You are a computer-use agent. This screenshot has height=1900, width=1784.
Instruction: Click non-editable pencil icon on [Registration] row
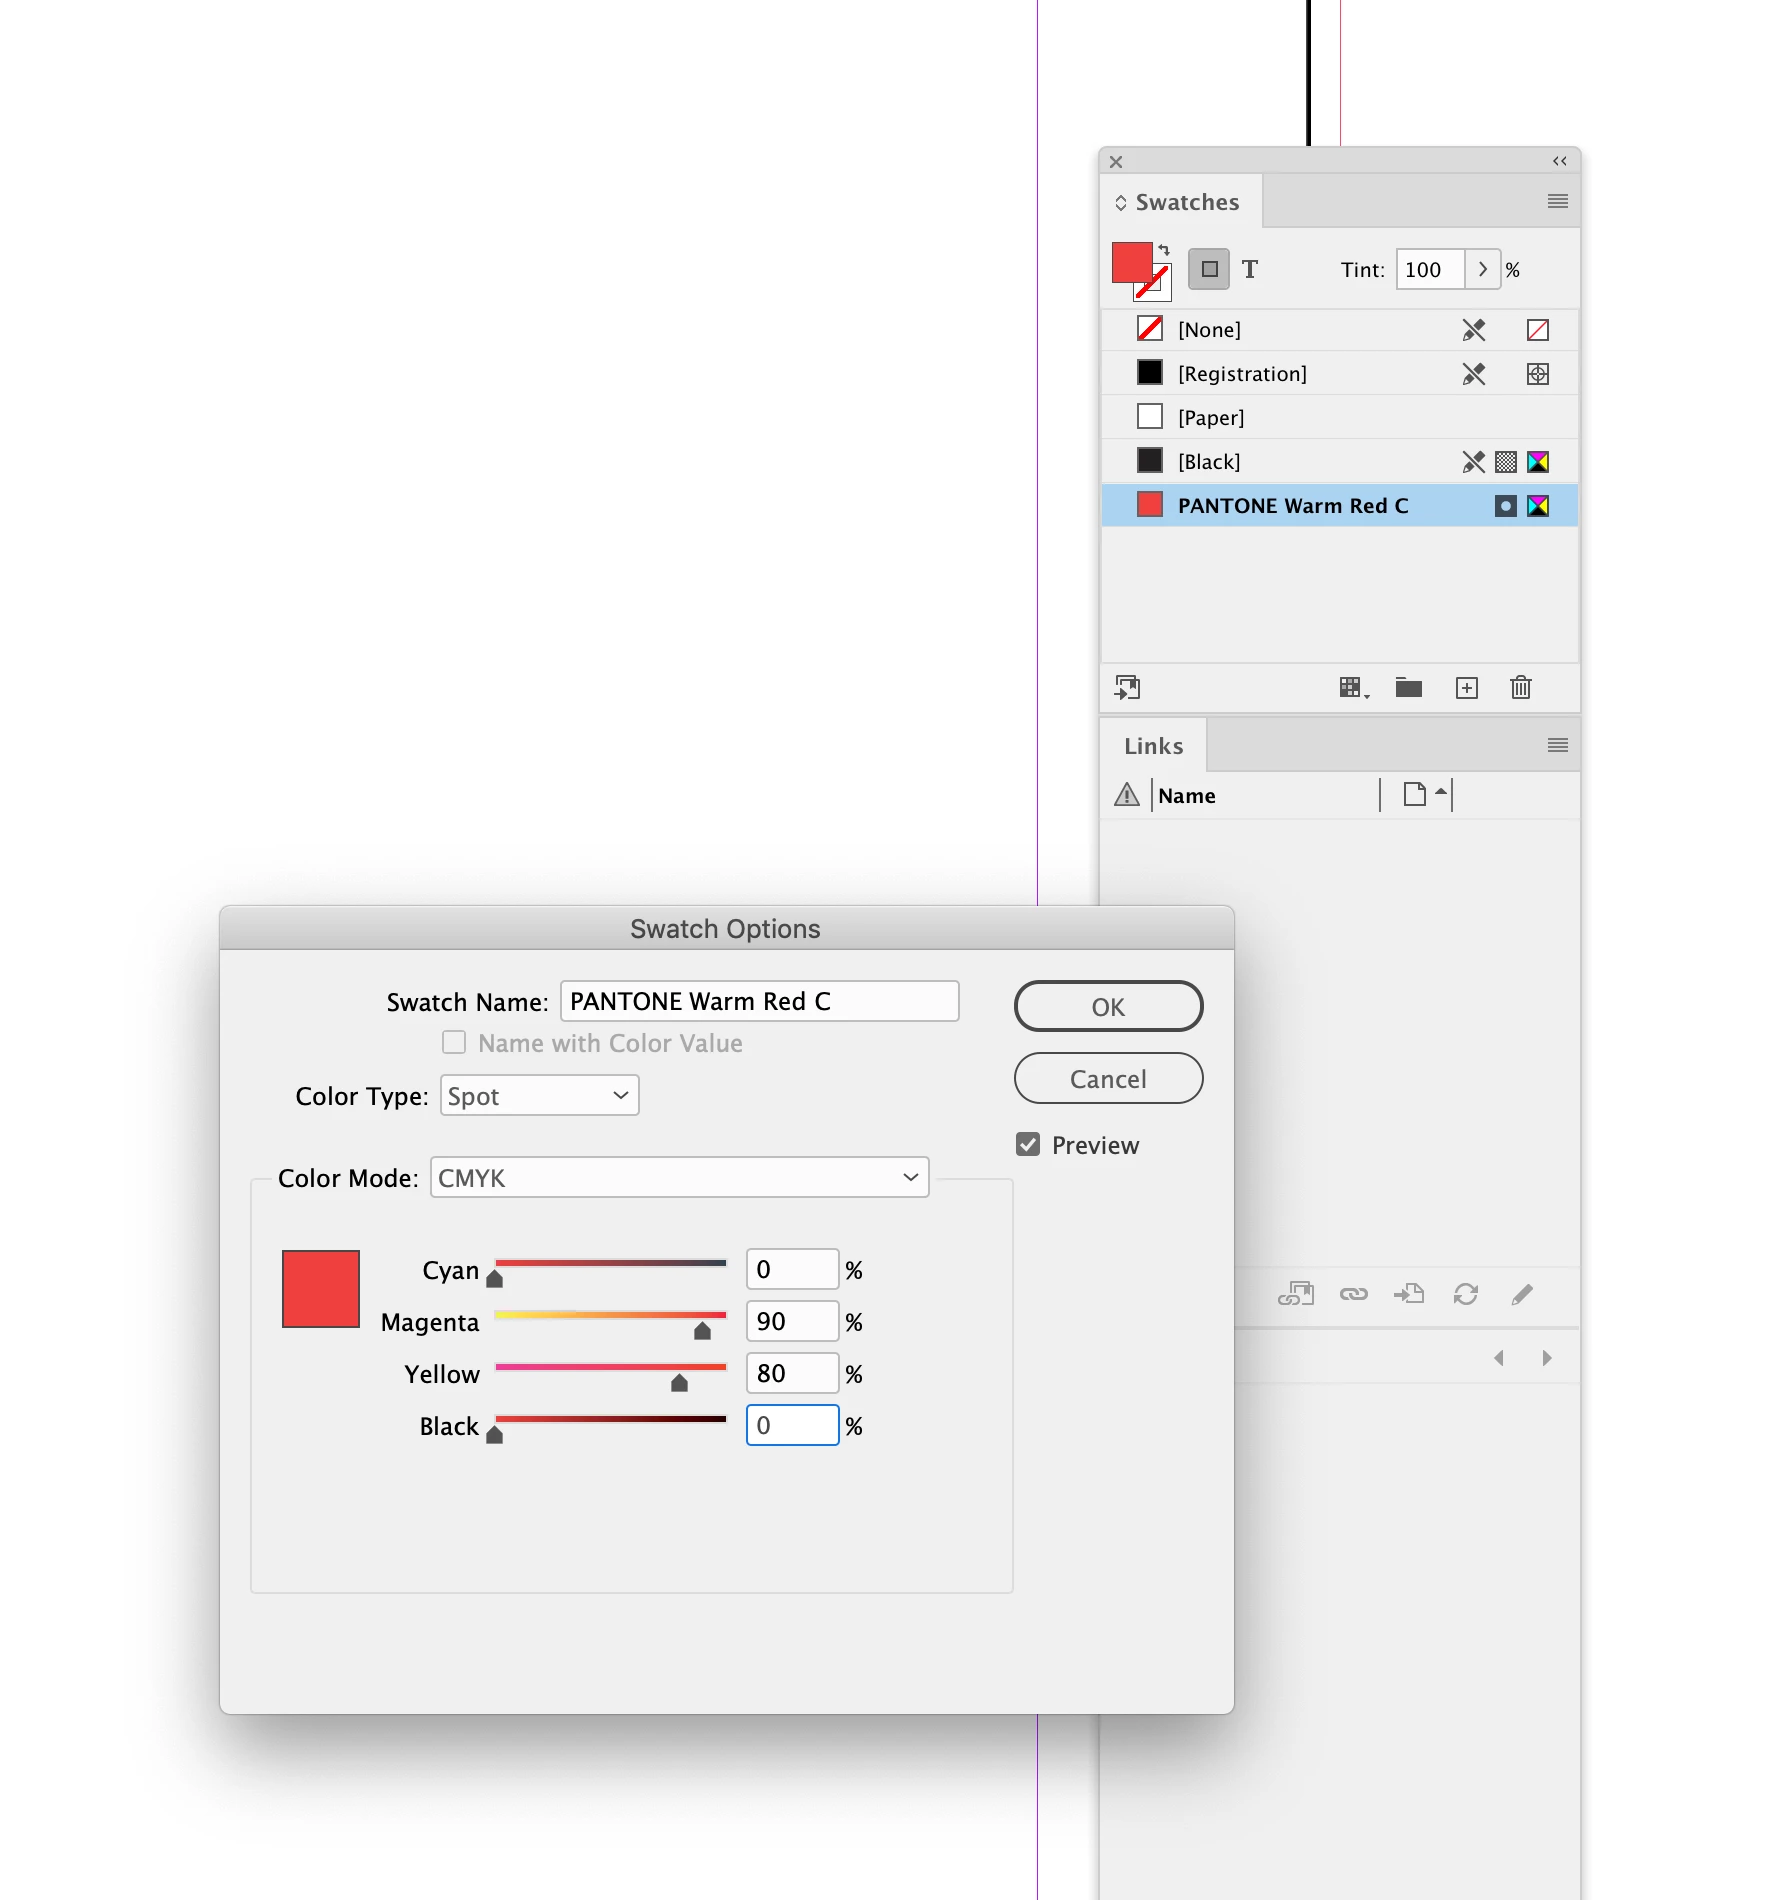point(1473,373)
